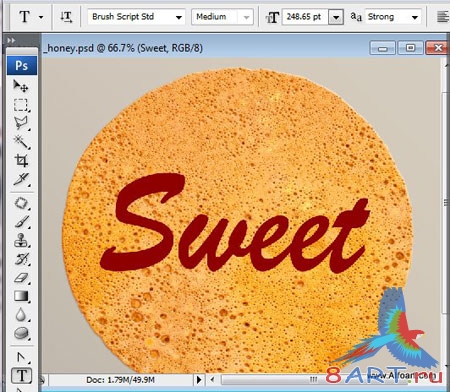Select the Rectangular Marquee tool

(x=21, y=105)
